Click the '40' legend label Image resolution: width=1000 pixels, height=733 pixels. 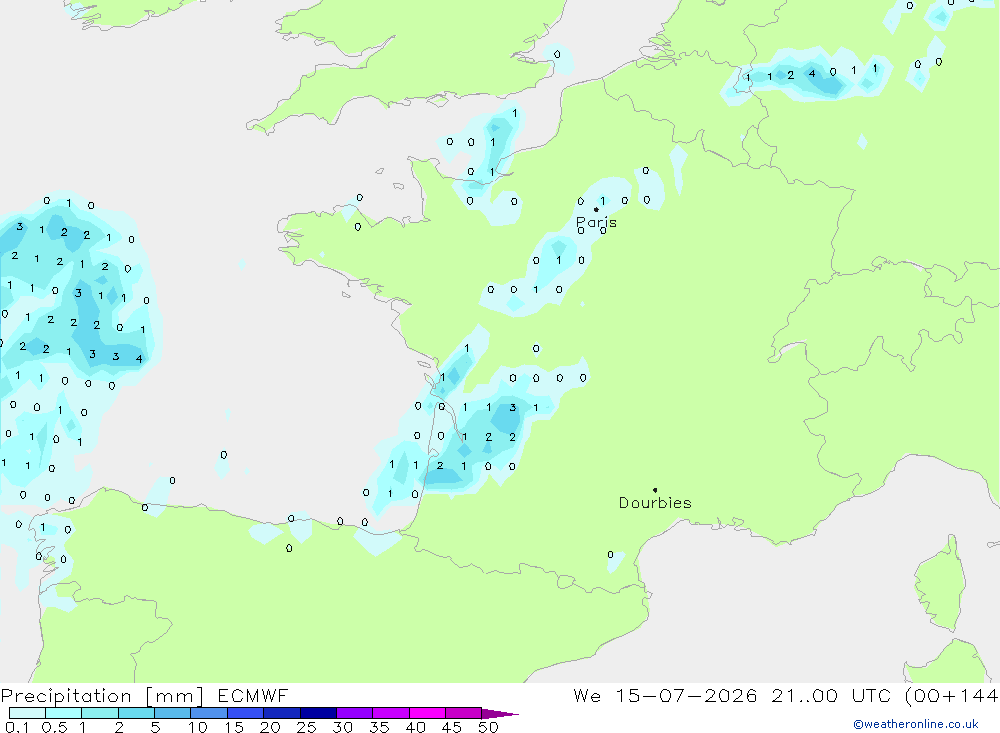pyautogui.click(x=415, y=727)
